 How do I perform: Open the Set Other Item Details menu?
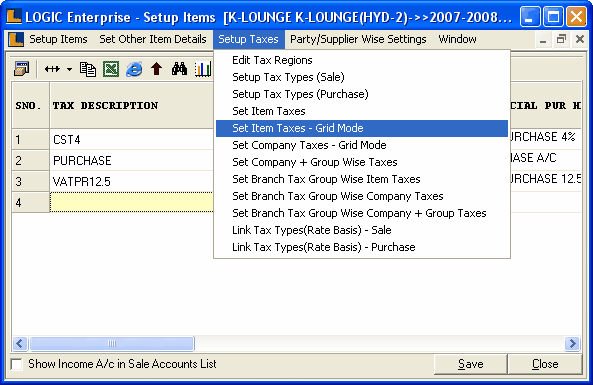point(153,39)
